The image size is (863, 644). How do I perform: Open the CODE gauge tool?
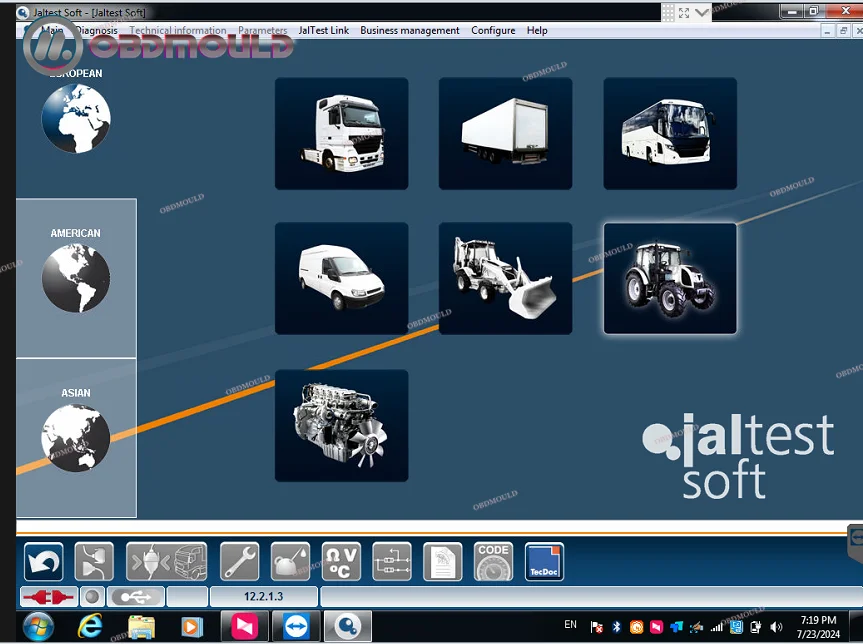coord(493,562)
